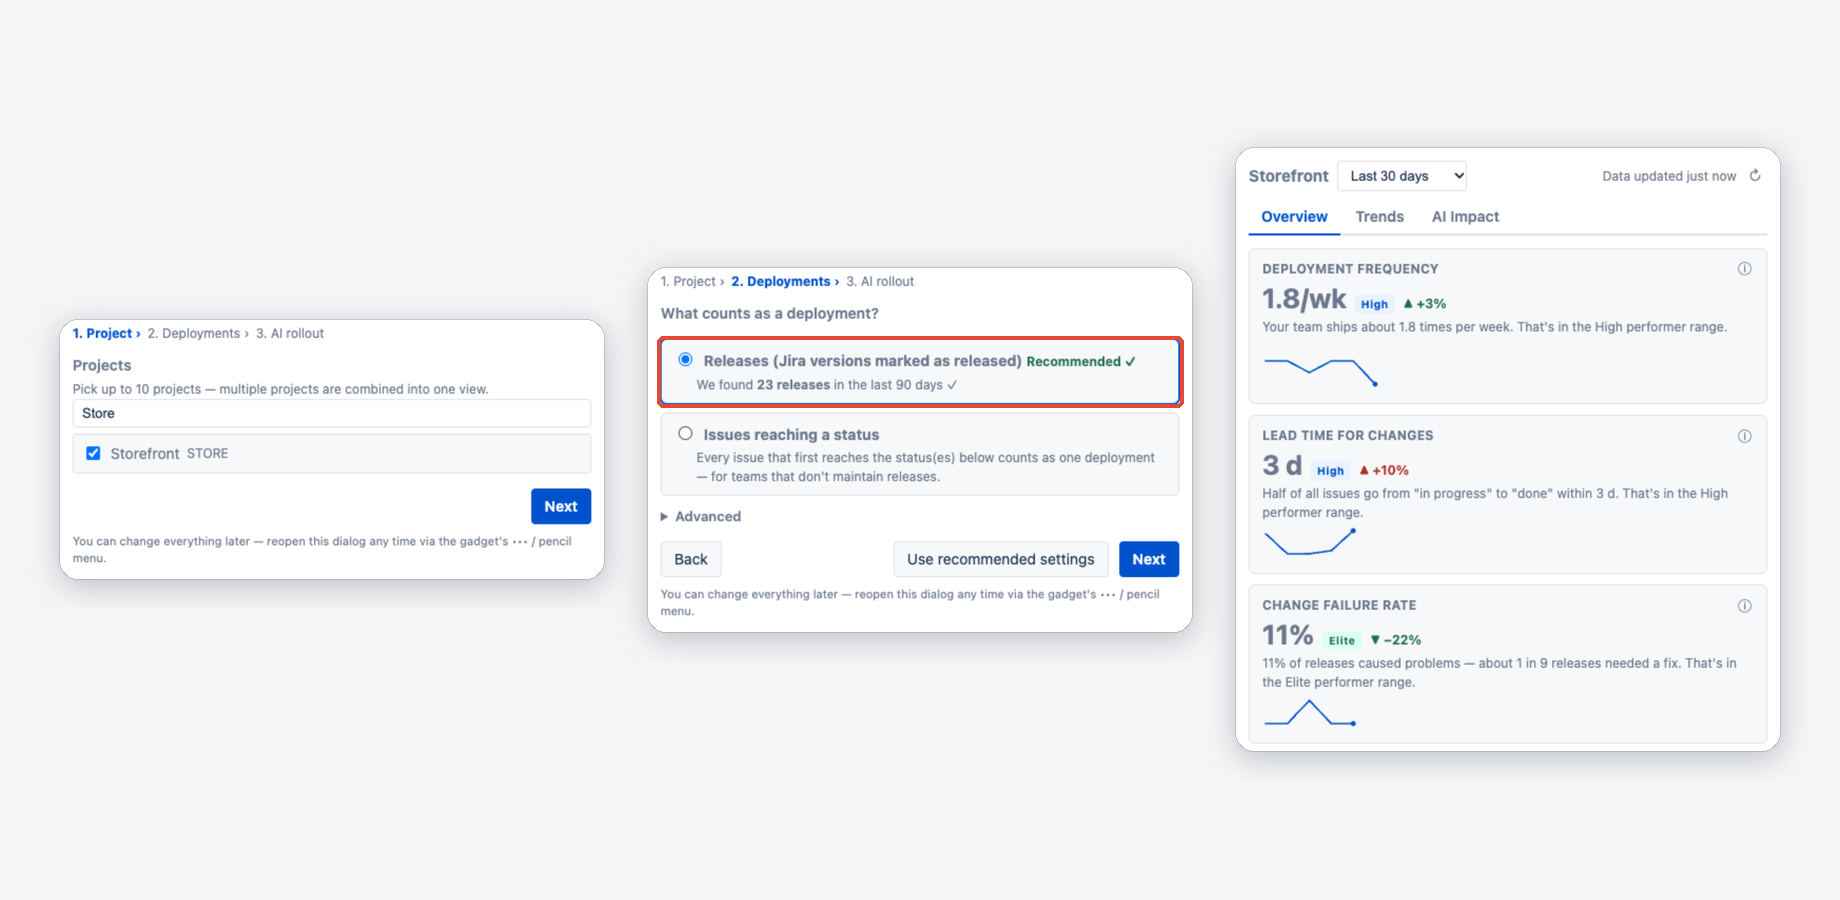Screen dimensions: 1840x900
Task: Switch to the Trends tab
Action: pos(1379,217)
